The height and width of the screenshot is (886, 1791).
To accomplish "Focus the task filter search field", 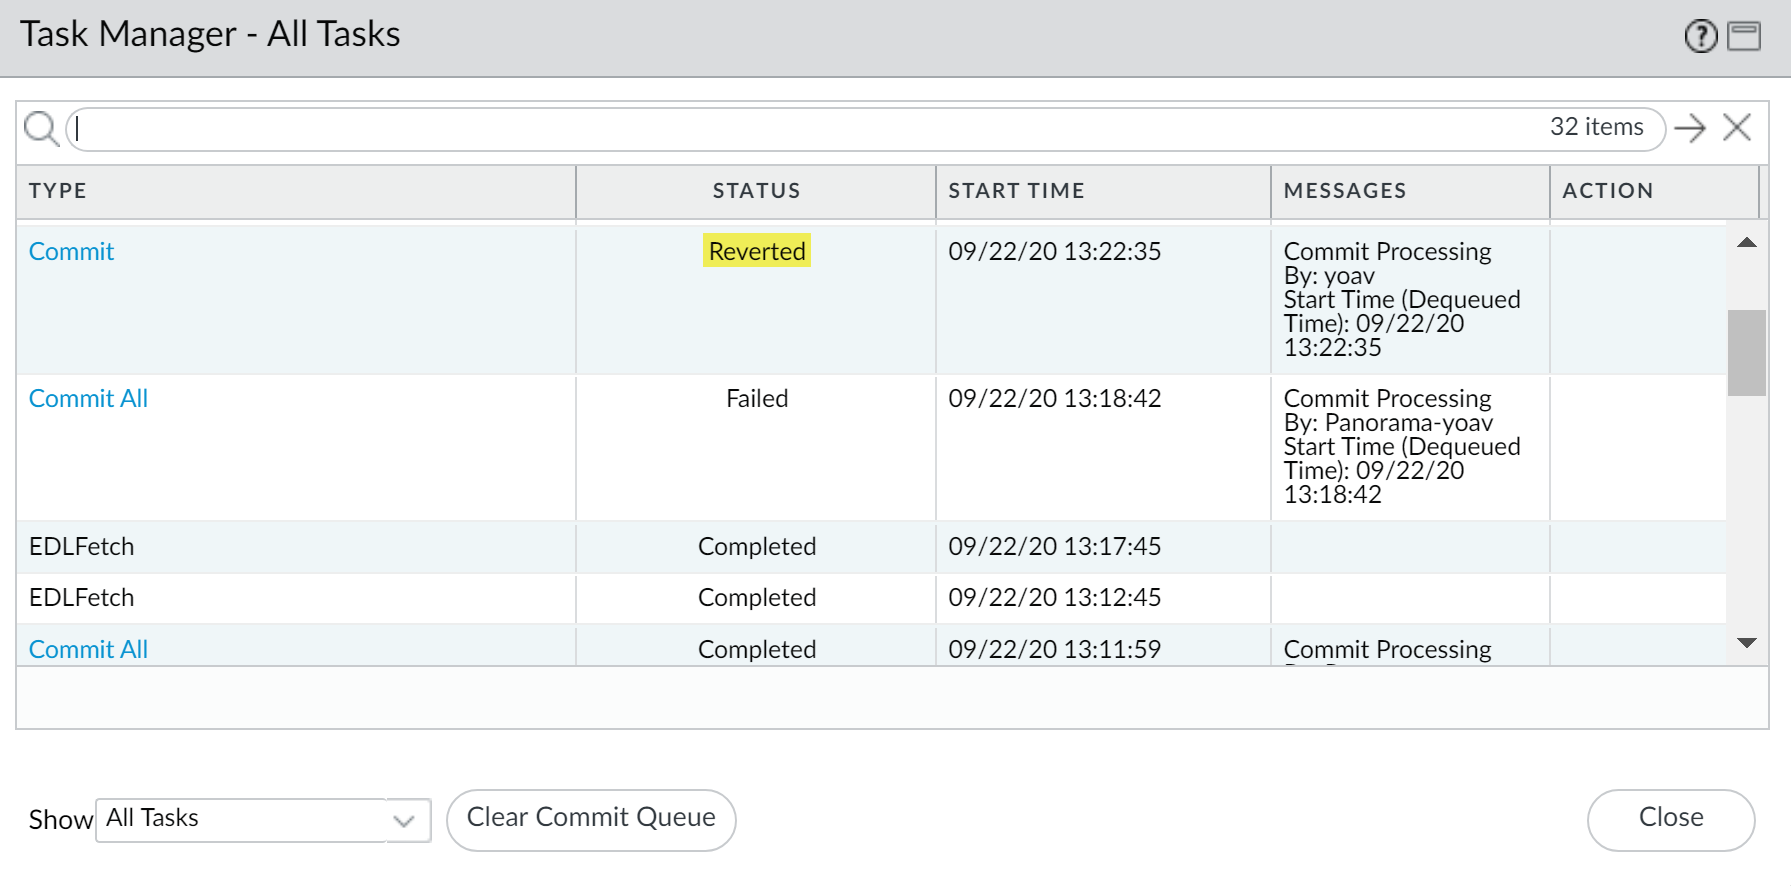I will pyautogui.click(x=800, y=129).
